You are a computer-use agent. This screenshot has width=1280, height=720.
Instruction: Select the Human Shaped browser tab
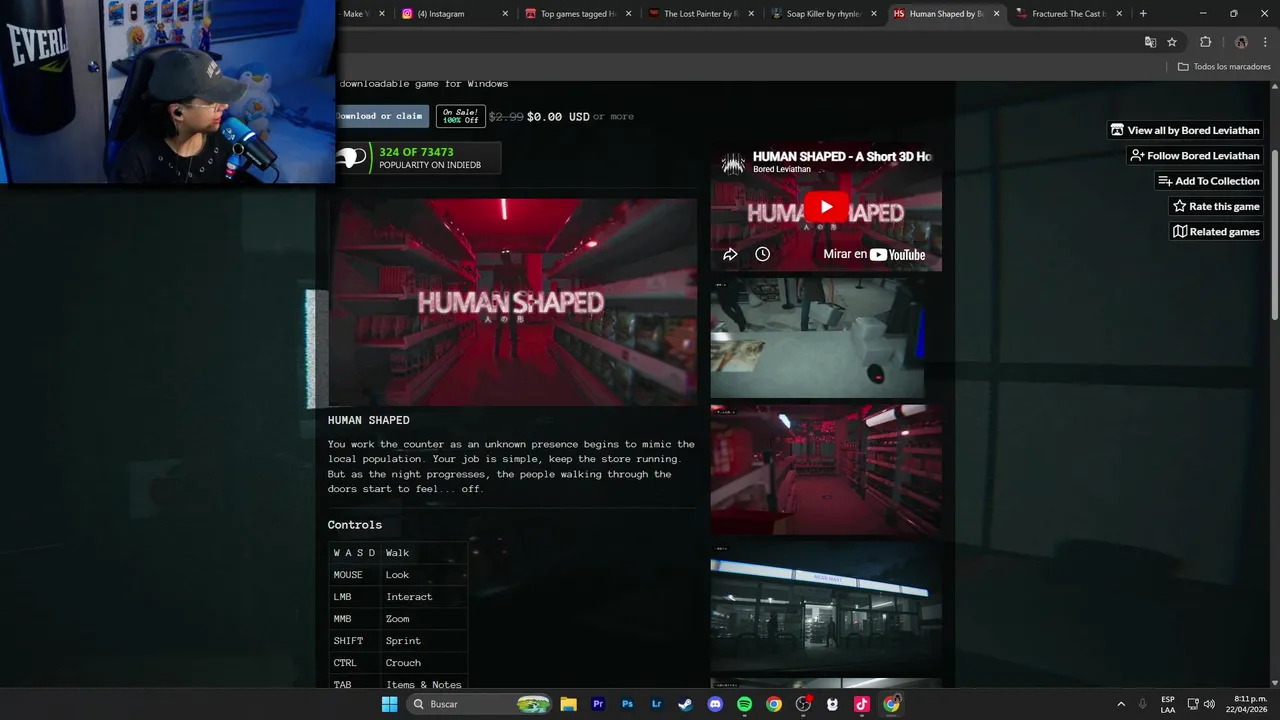tap(945, 14)
